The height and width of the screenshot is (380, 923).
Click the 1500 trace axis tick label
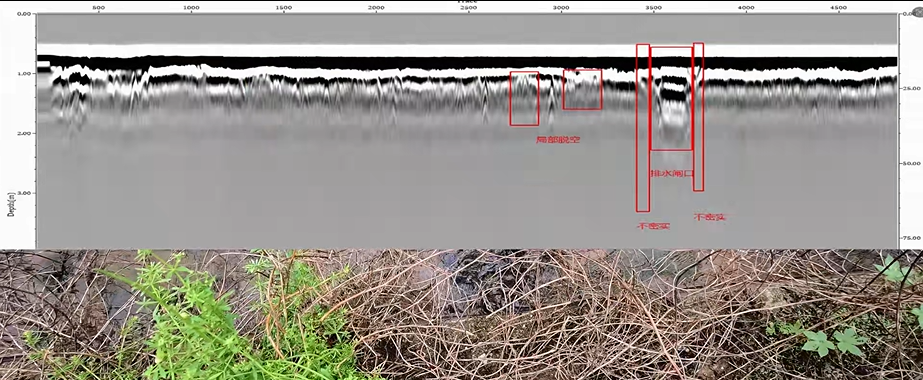[283, 8]
